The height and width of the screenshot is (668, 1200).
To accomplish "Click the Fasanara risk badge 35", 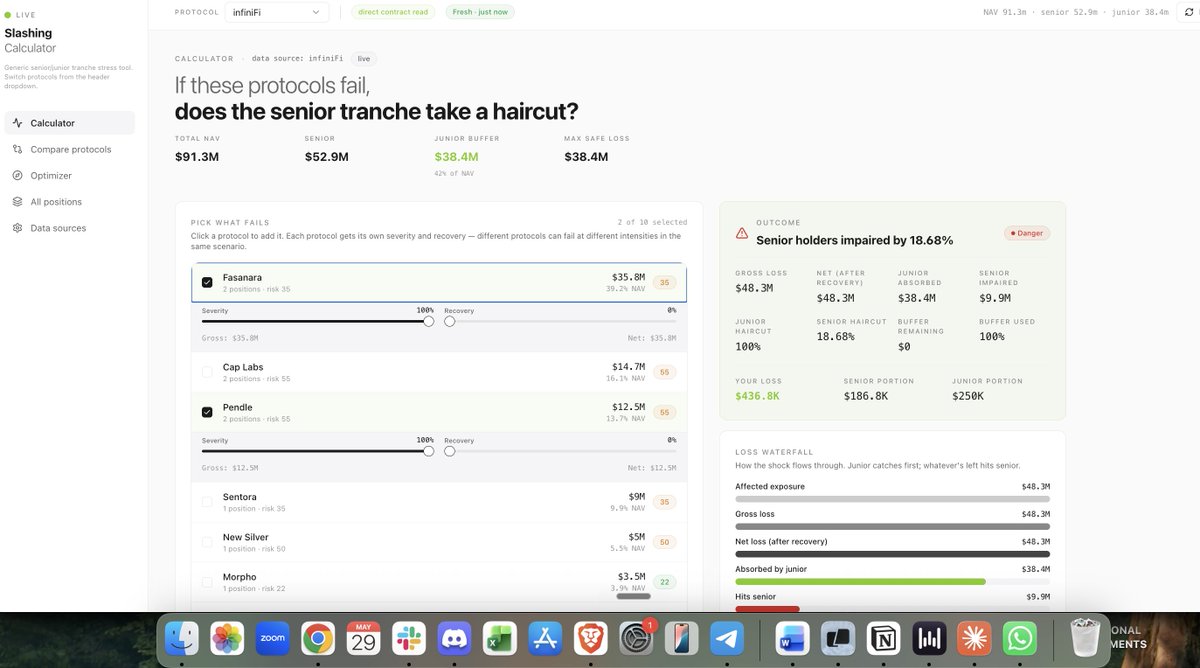I will (x=665, y=283).
